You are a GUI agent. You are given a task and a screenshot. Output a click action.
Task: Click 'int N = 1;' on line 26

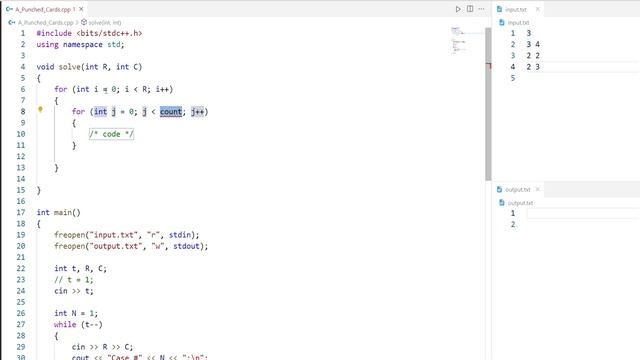click(x=76, y=313)
